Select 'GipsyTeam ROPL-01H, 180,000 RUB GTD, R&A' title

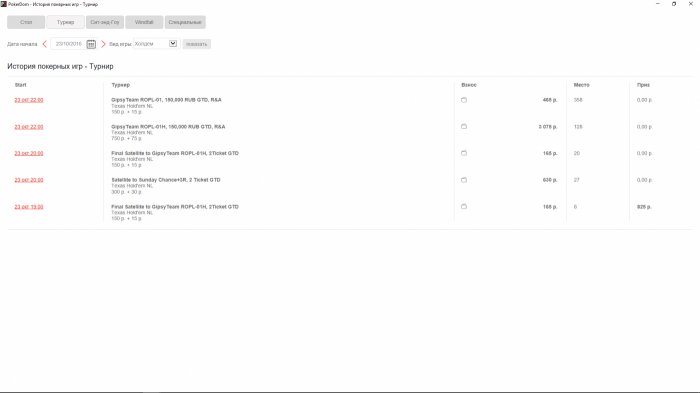168,126
